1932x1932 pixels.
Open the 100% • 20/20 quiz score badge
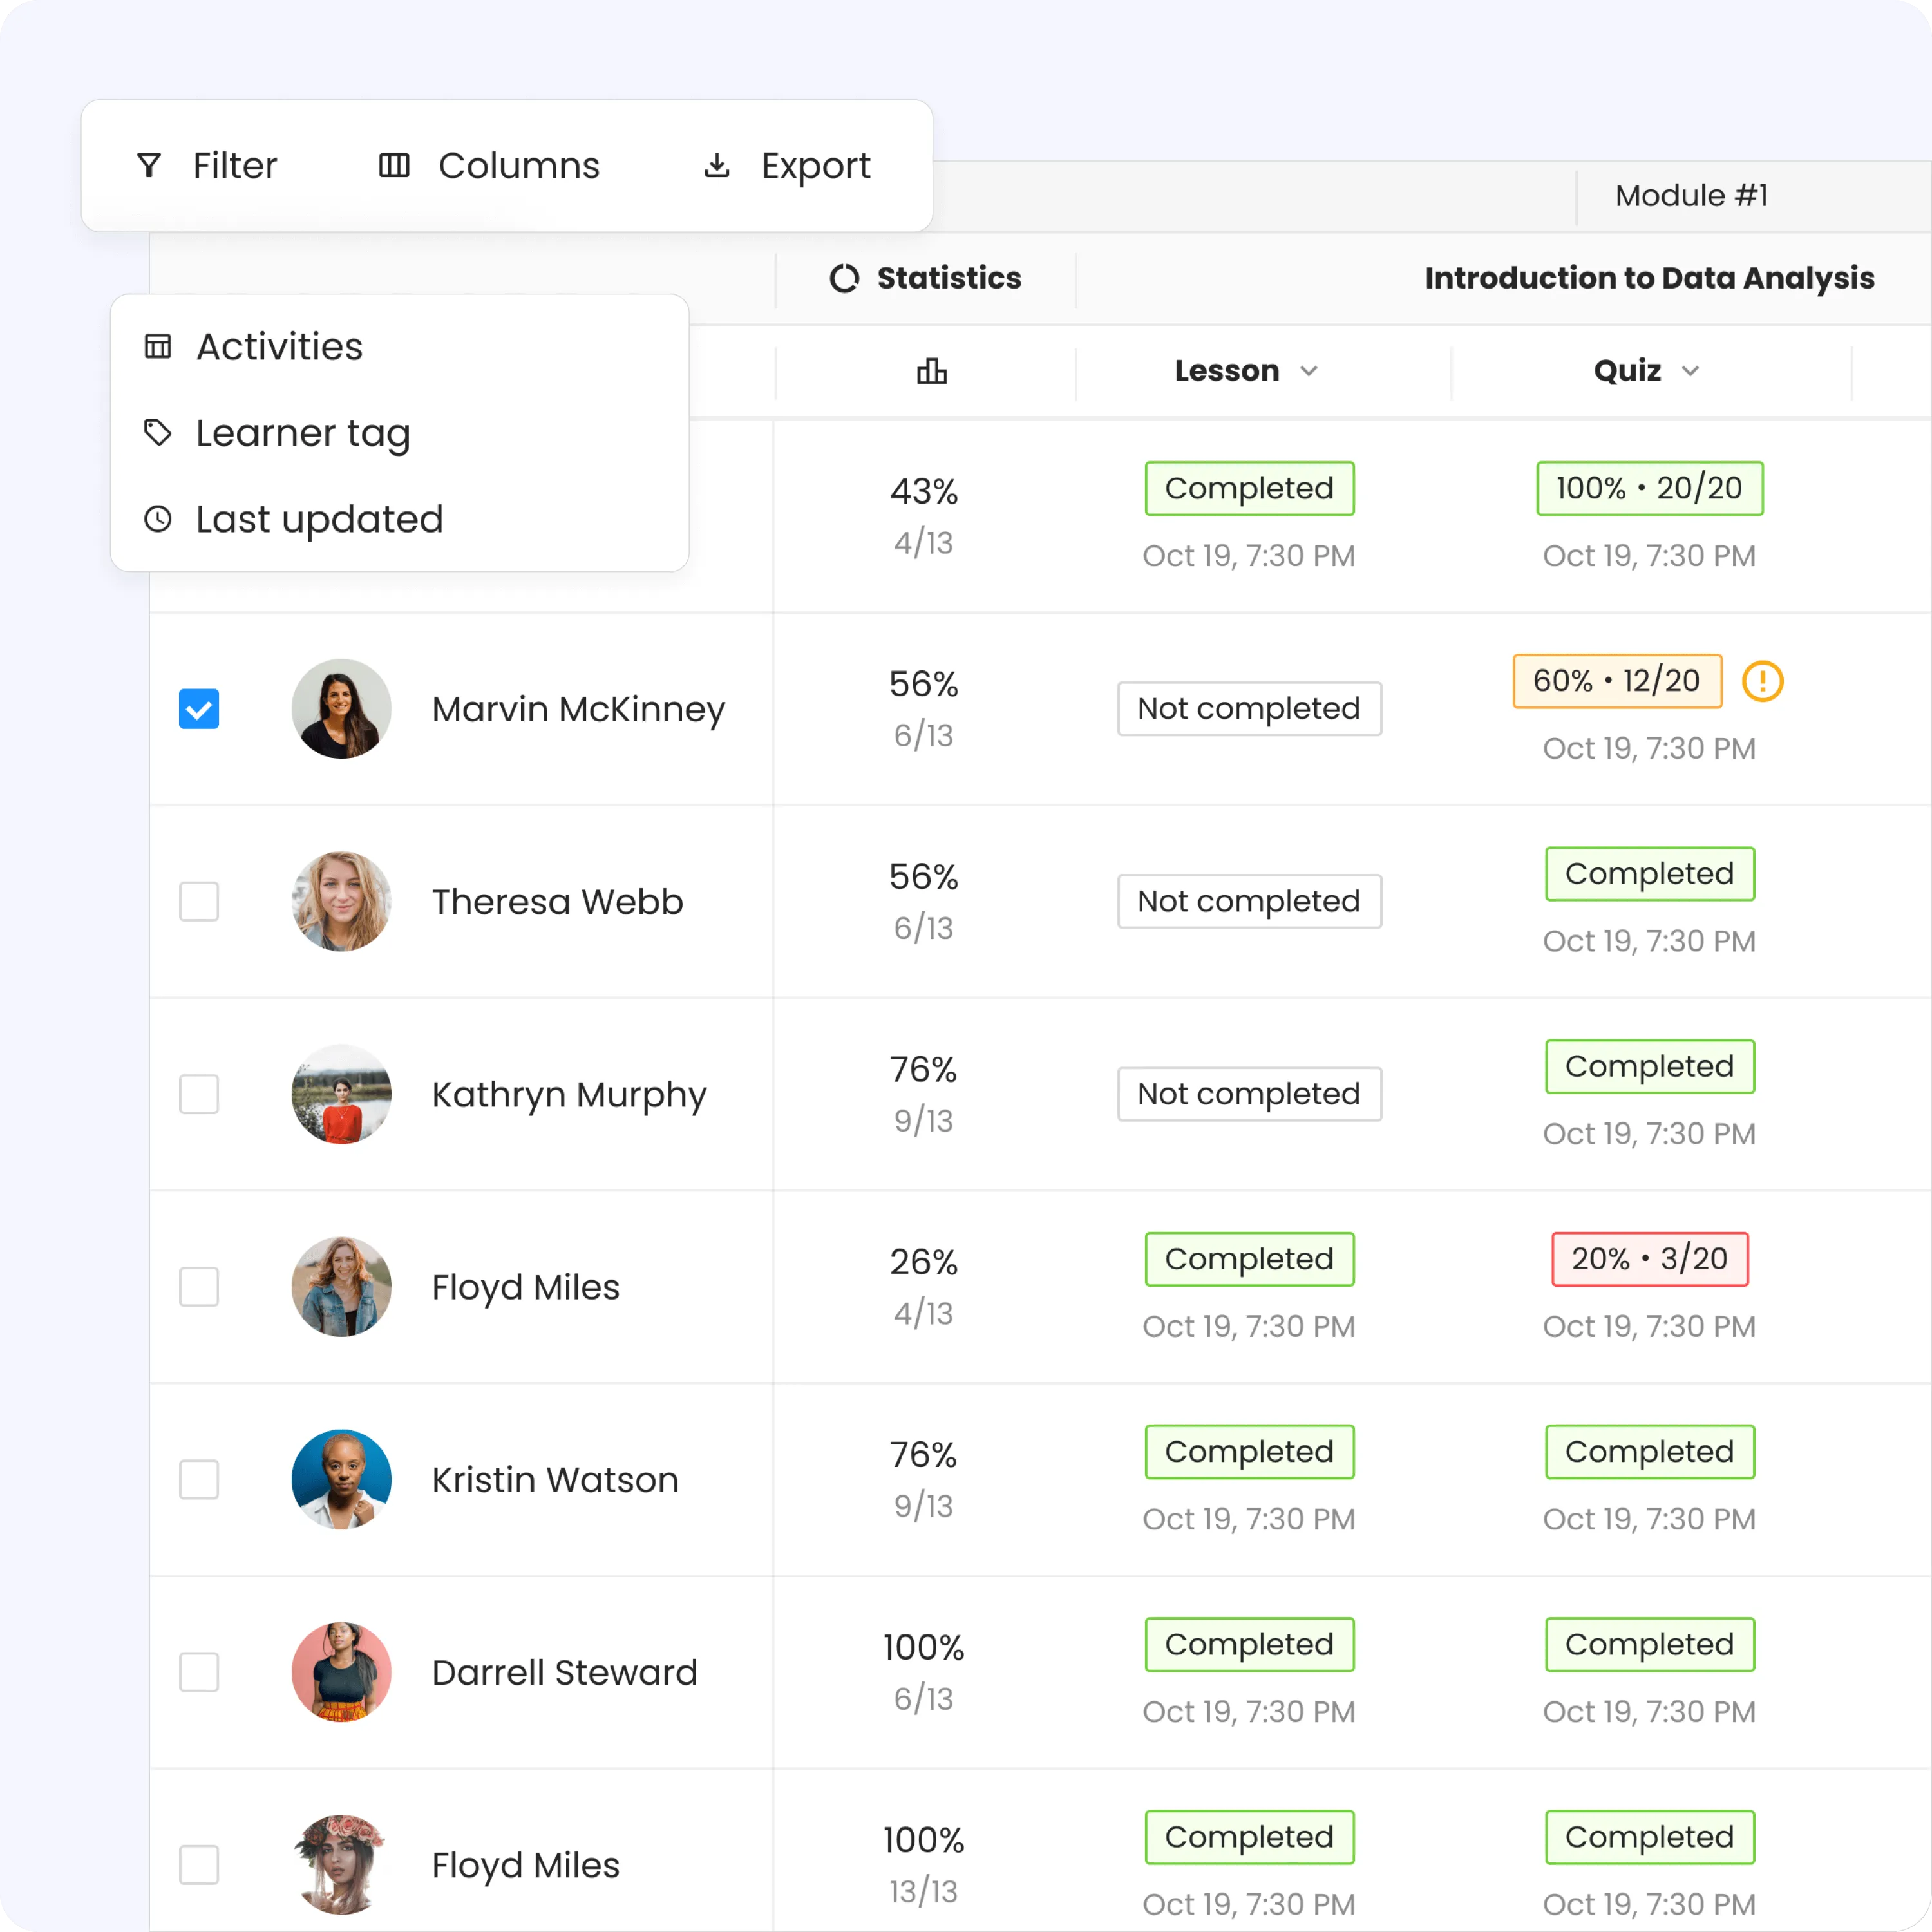1650,489
